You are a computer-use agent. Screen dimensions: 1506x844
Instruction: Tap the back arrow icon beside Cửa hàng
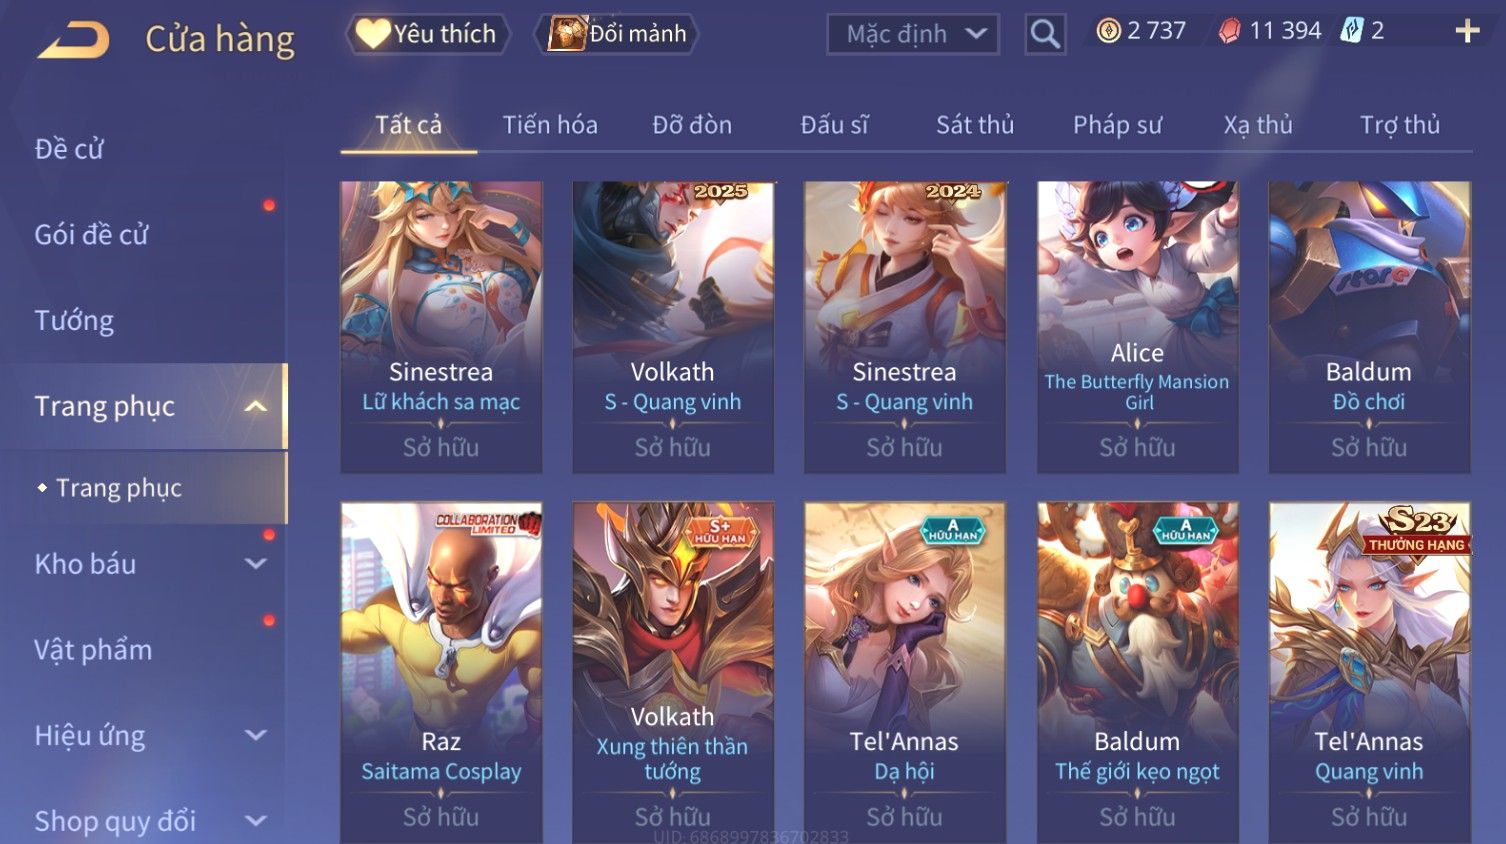click(74, 40)
